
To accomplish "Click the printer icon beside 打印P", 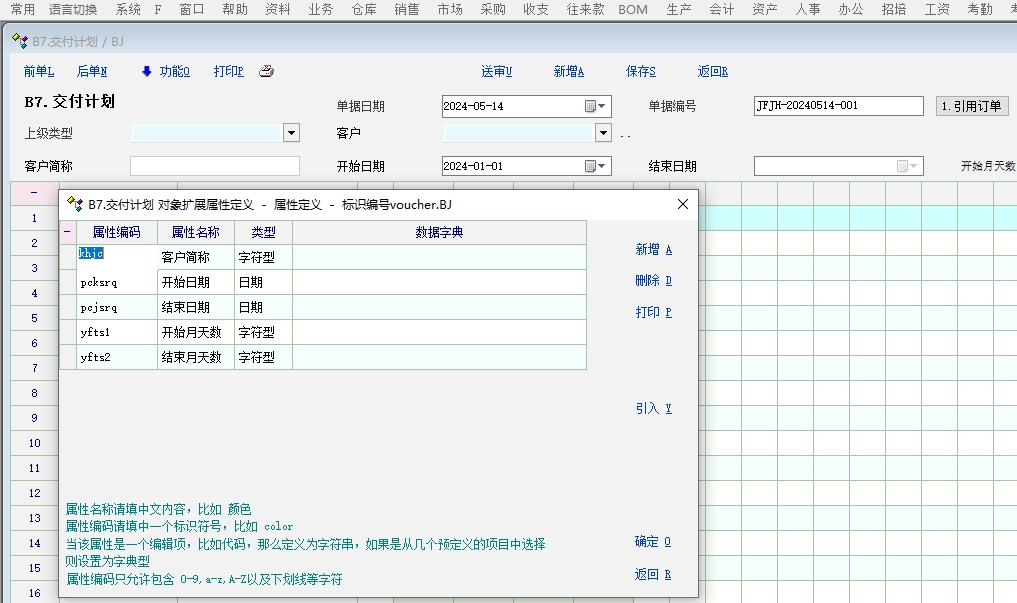I will [x=266, y=71].
